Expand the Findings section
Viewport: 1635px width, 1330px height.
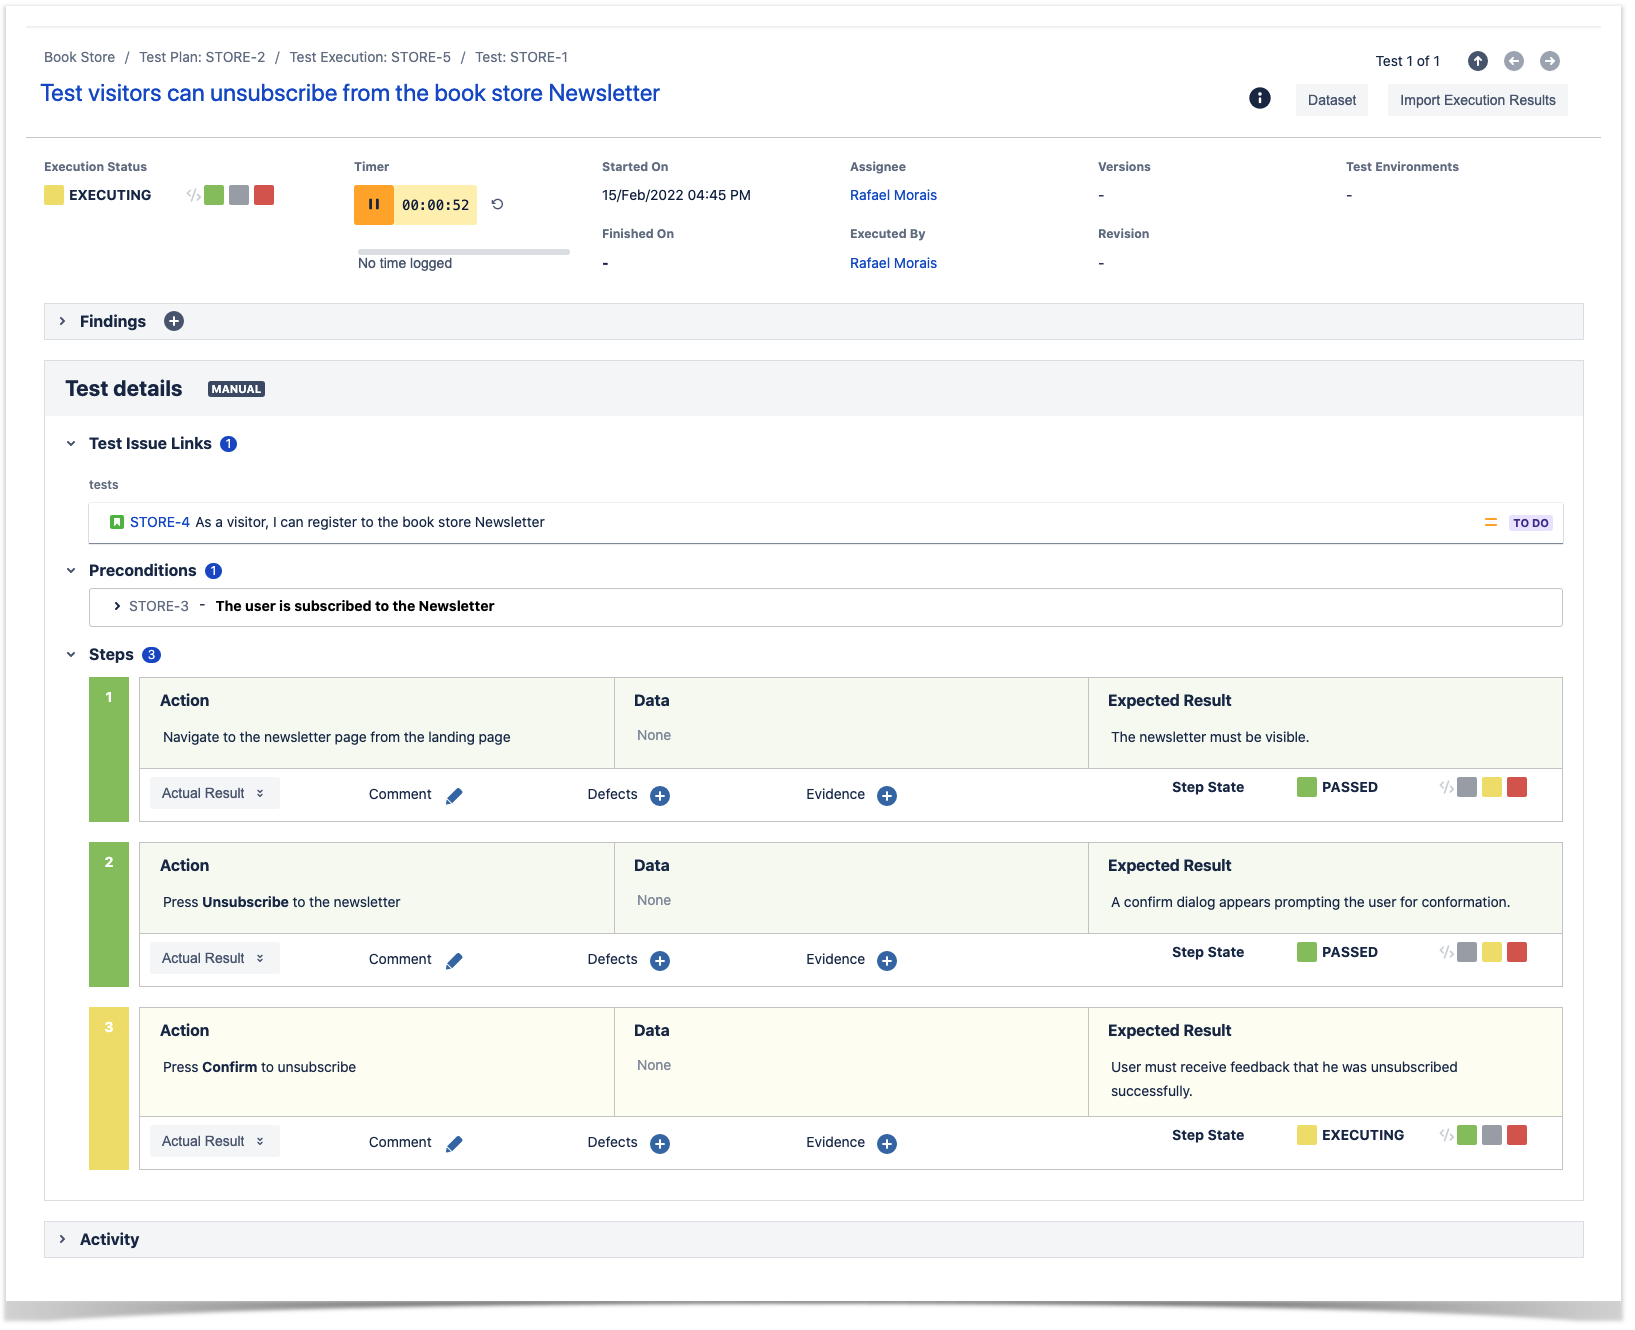pos(62,321)
